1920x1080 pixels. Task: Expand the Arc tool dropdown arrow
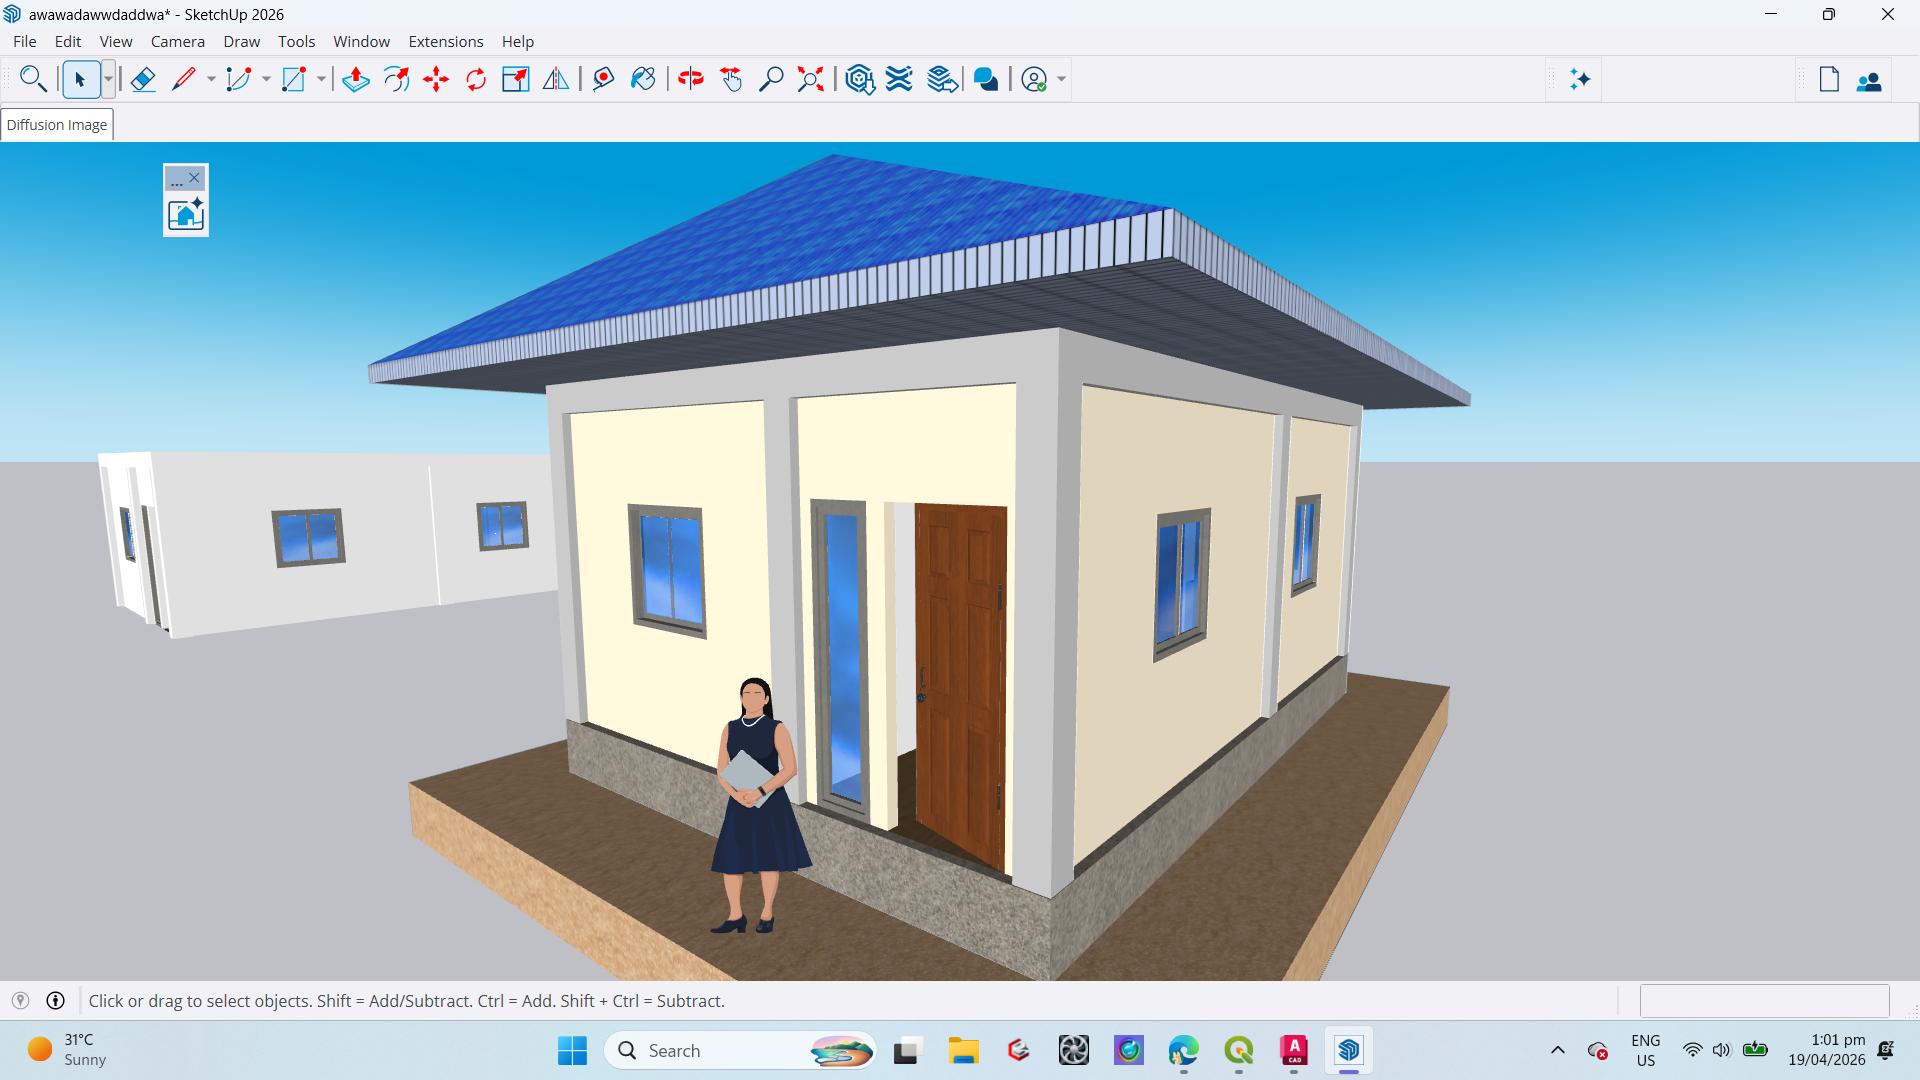(x=266, y=79)
